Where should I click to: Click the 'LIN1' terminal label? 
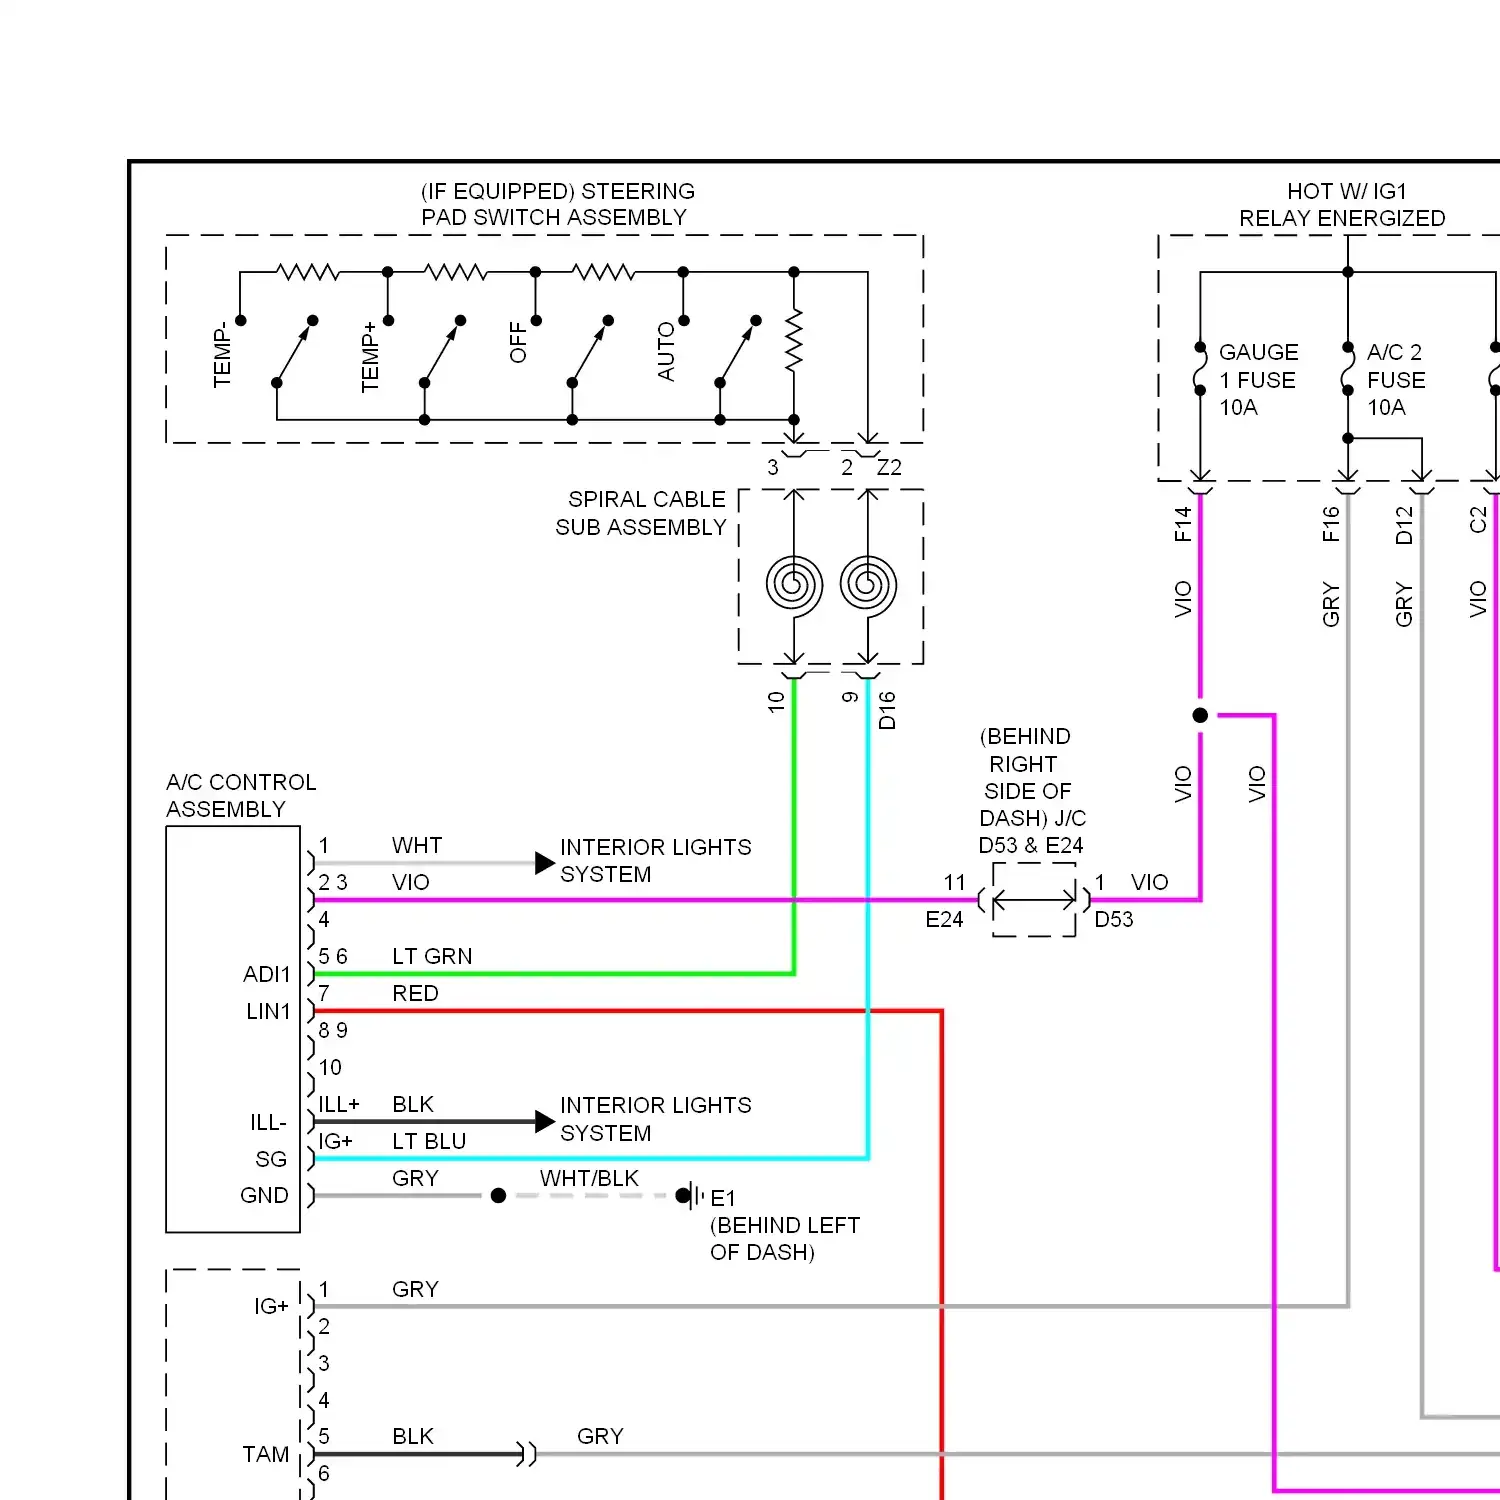coord(268,1011)
